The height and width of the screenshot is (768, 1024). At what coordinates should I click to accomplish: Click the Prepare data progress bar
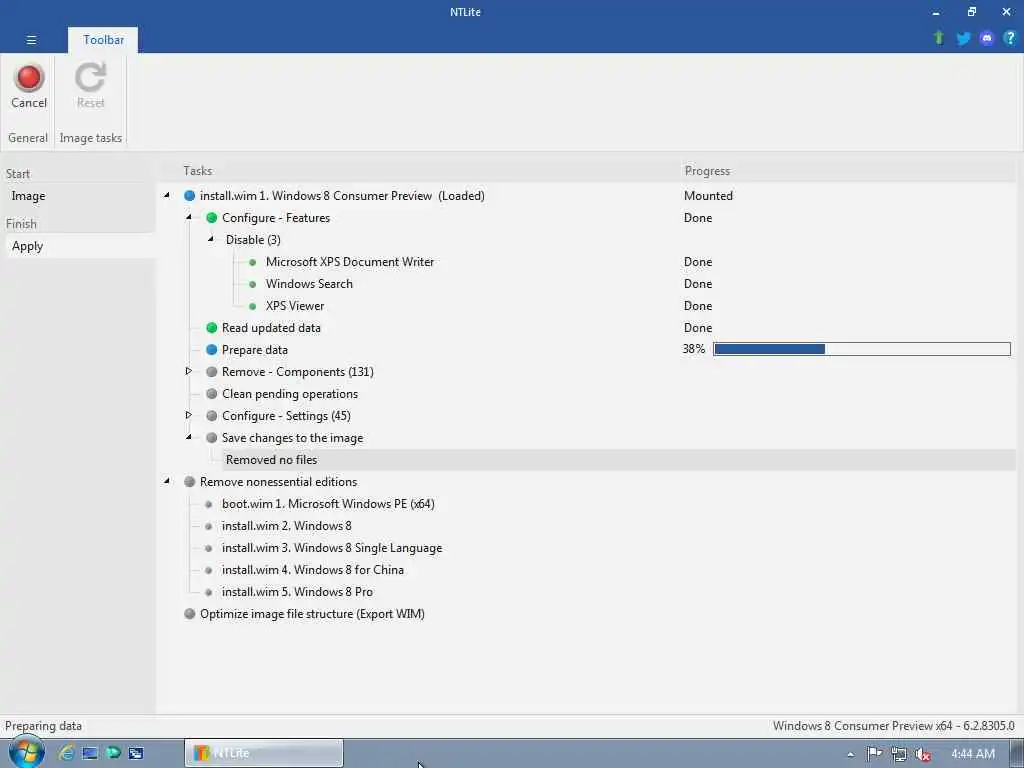click(862, 349)
